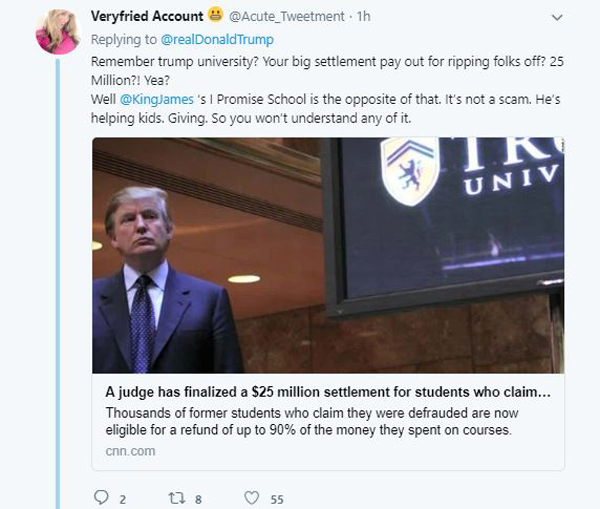Screen dimensions: 600x509
Task: Click the retweet count number 8
Action: pyautogui.click(x=198, y=499)
